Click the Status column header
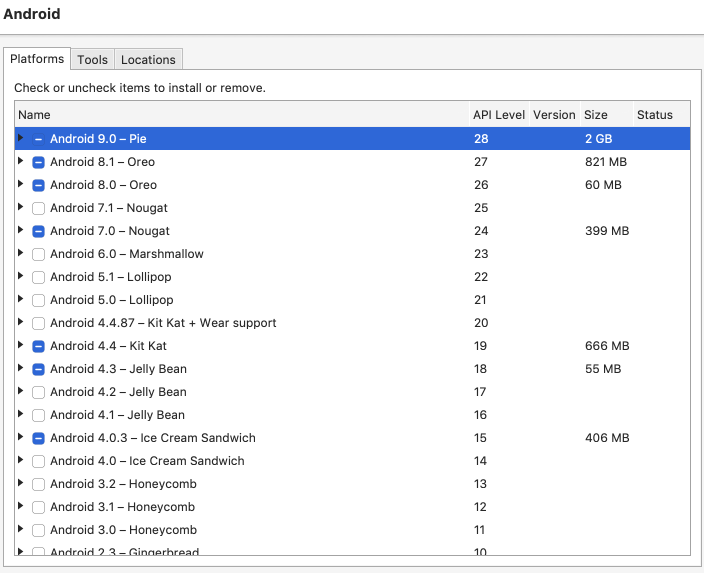704x573 pixels. pos(661,115)
